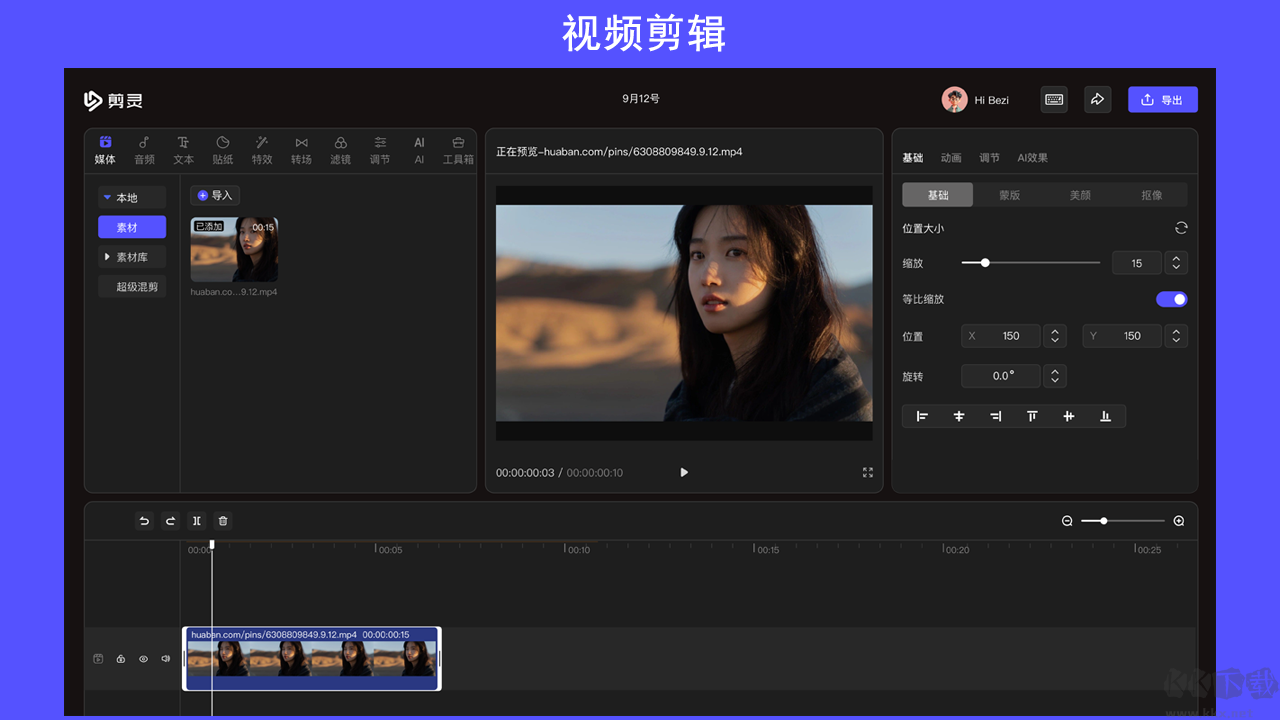Switch to the 蒙版 sub-tab
Screen dimensions: 1280x720
click(1009, 194)
